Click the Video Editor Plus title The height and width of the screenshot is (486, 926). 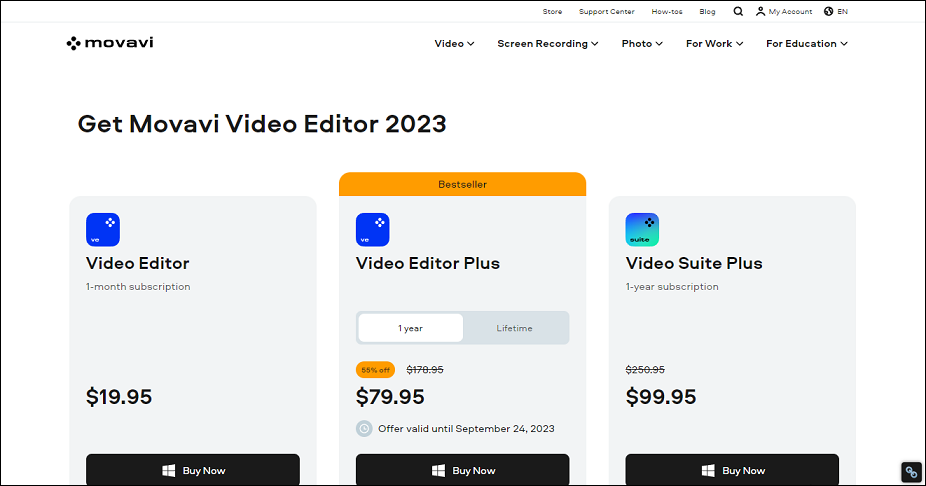[428, 263]
